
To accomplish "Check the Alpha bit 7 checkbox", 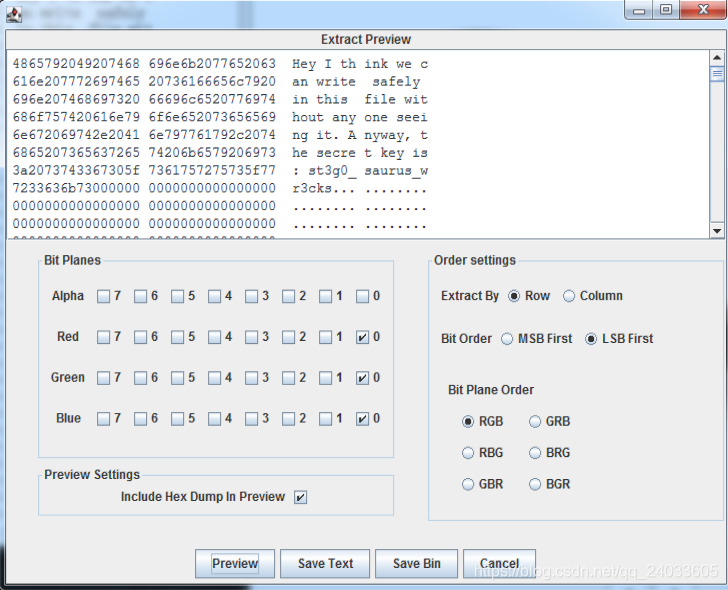I will tap(103, 297).
